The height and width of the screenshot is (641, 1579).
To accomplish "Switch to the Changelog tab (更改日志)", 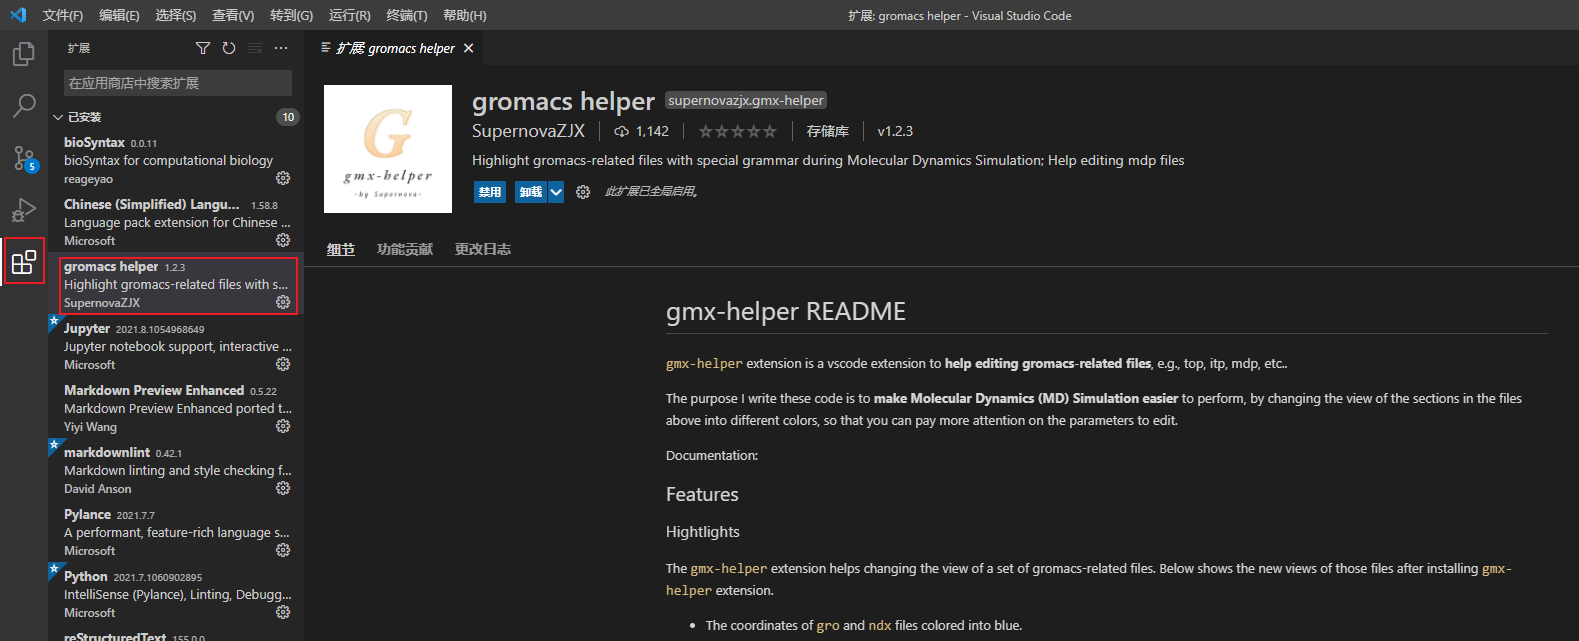I will pyautogui.click(x=483, y=249).
